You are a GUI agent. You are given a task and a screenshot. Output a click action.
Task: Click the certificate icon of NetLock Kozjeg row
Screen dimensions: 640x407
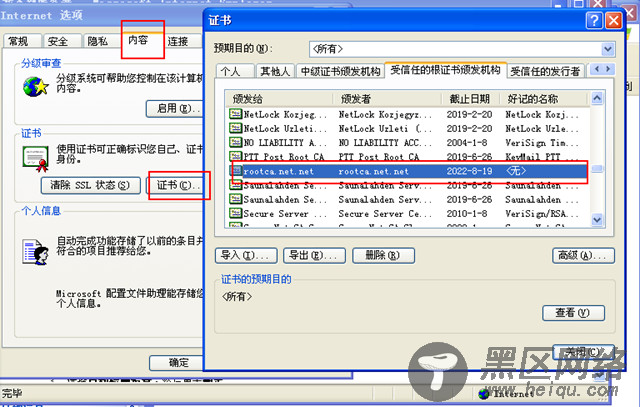point(236,114)
